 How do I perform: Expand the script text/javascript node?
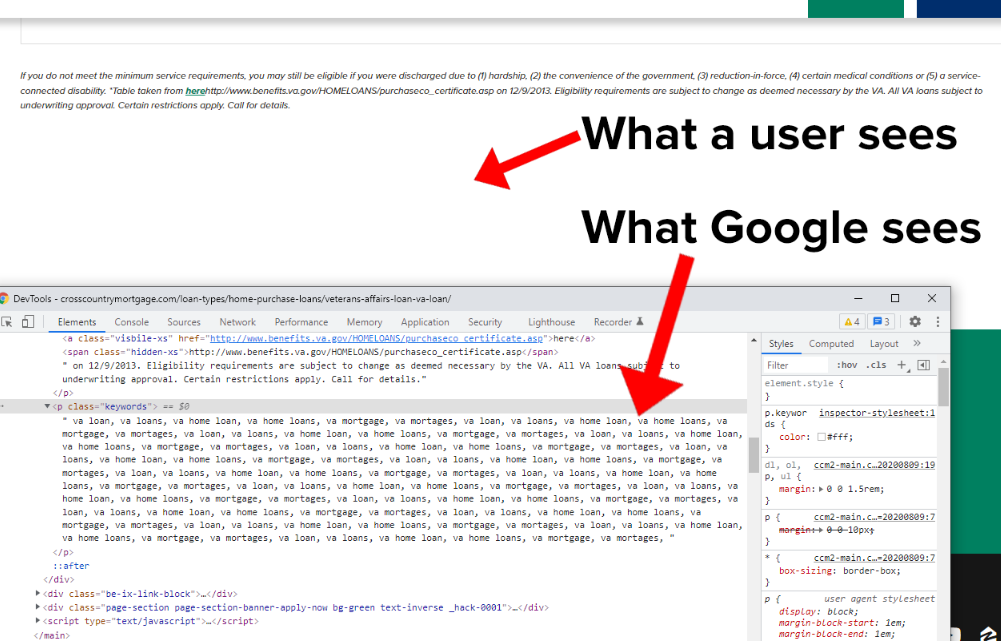(38, 621)
